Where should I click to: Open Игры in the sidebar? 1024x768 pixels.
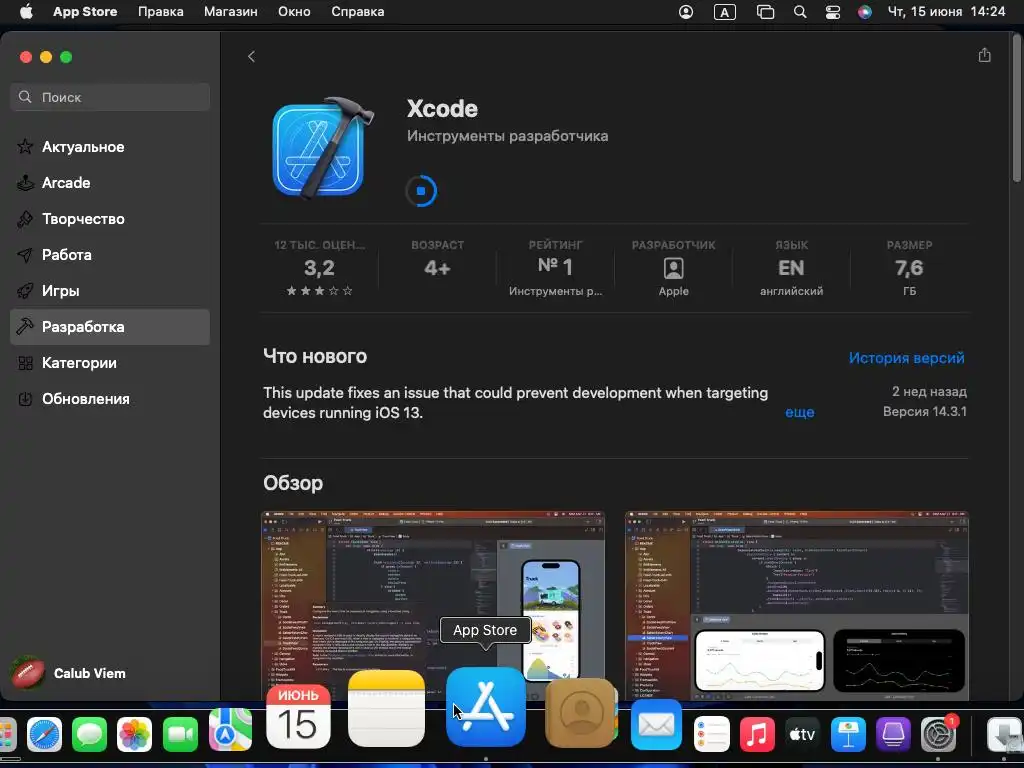click(x=110, y=291)
